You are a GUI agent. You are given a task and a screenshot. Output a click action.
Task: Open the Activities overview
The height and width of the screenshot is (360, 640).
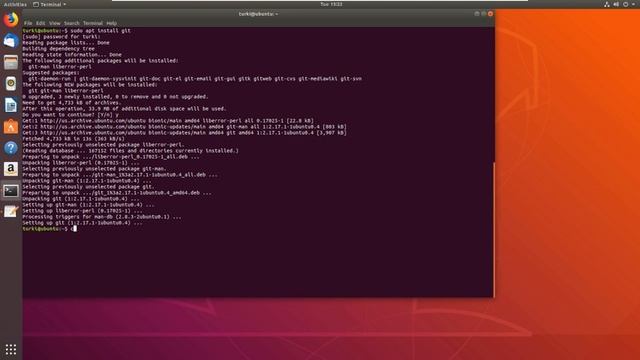(15, 4)
